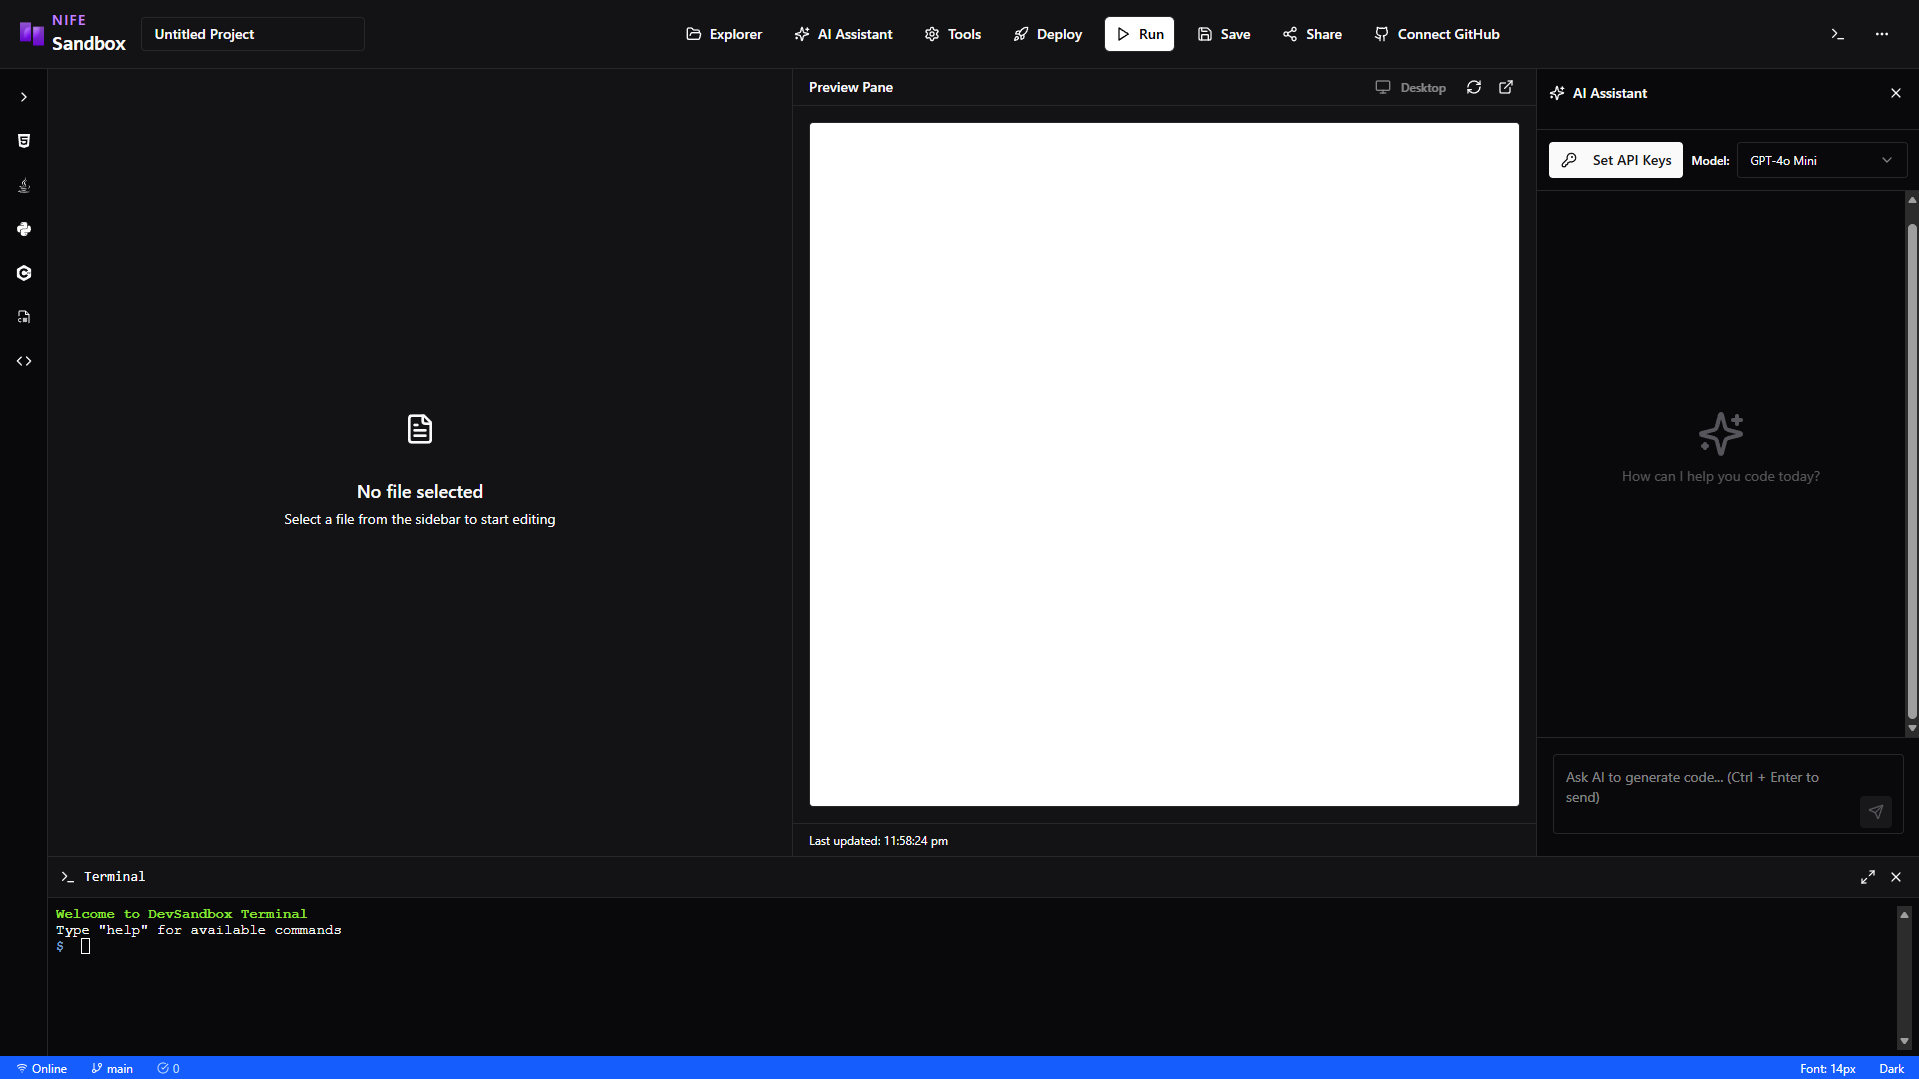Click the HTML5 icon in the sidebar
Screen dimensions: 1919x1079
pos(24,141)
